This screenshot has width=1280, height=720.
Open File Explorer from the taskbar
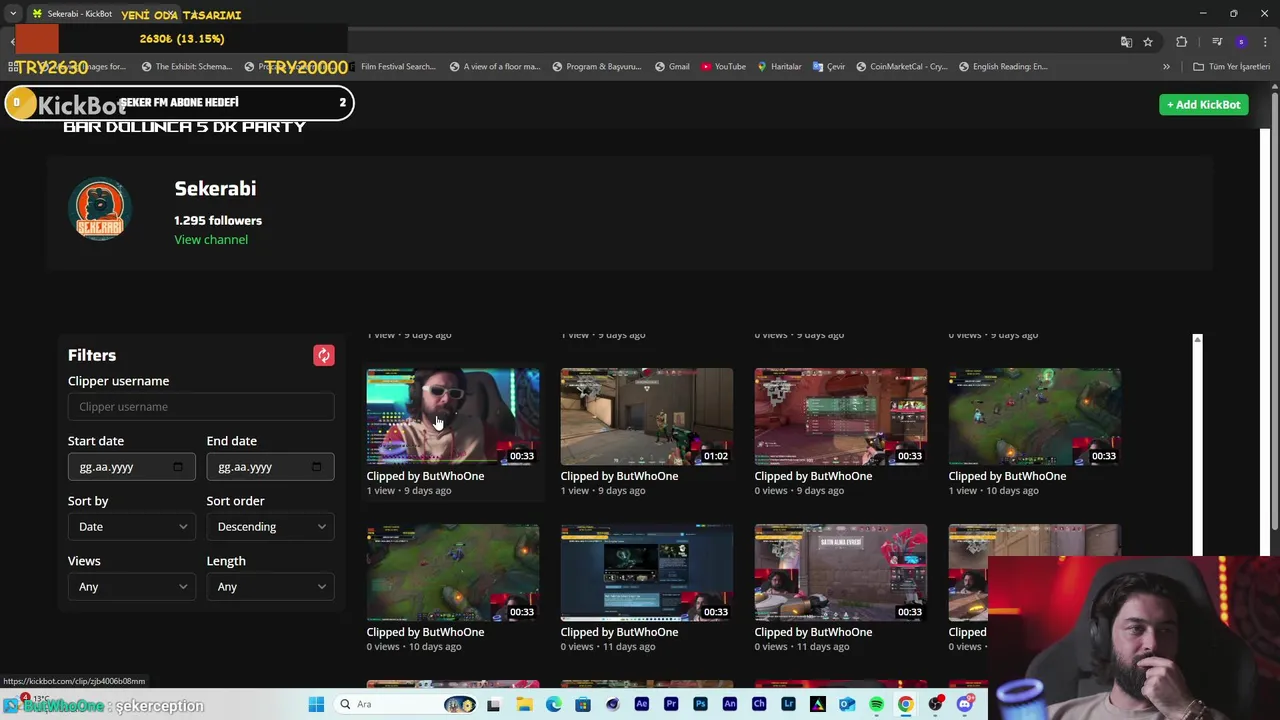524,704
